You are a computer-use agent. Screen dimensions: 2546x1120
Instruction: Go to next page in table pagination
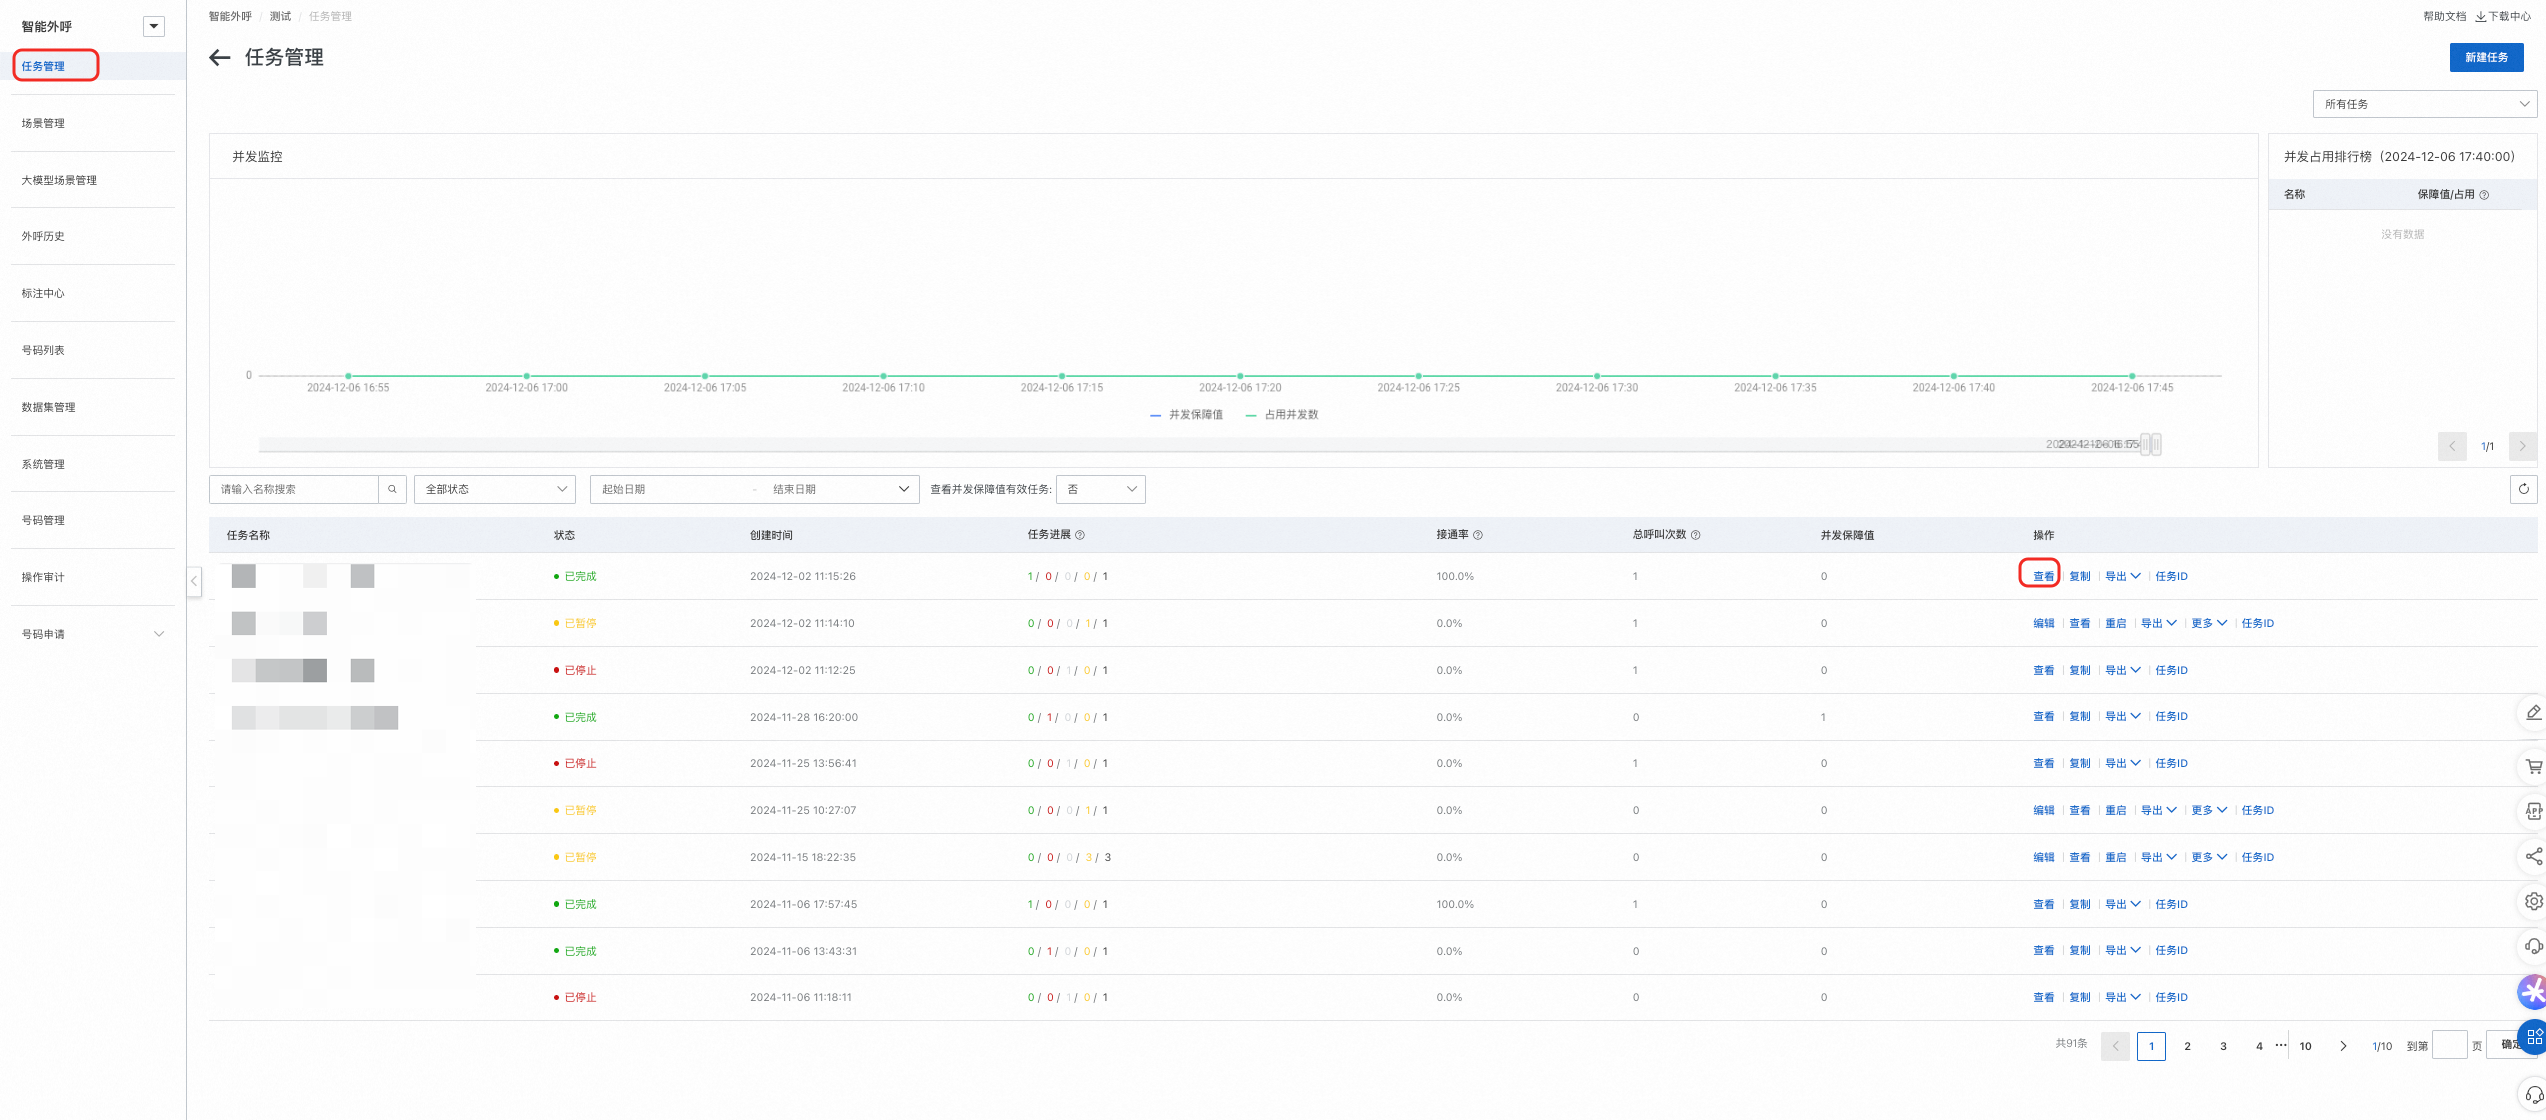[x=2343, y=1046]
